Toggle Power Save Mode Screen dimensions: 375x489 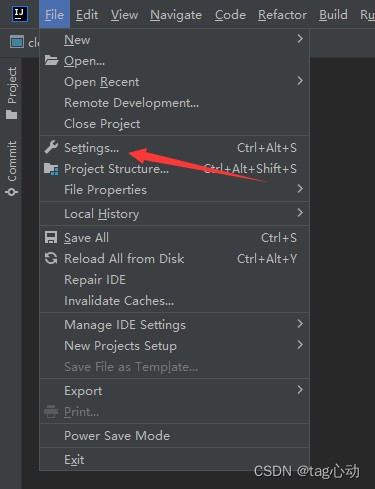175,435
